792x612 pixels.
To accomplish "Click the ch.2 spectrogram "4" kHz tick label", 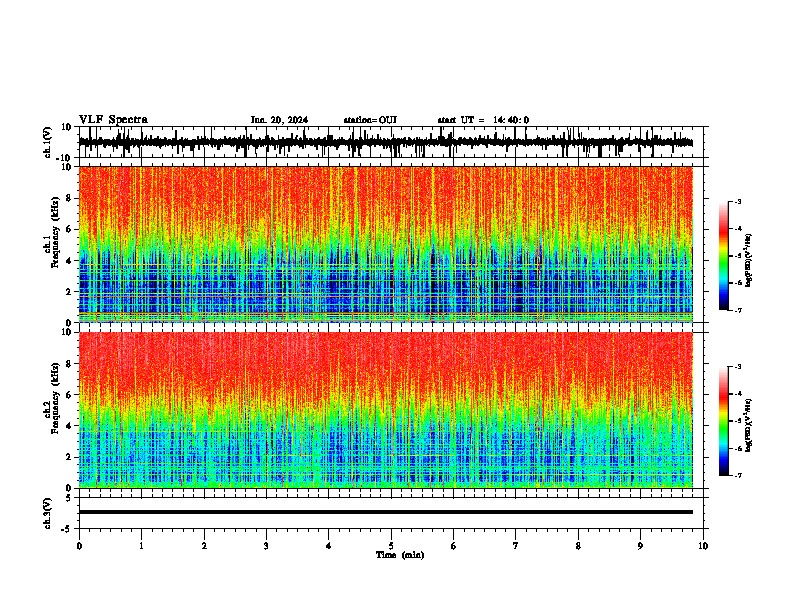I will click(69, 426).
